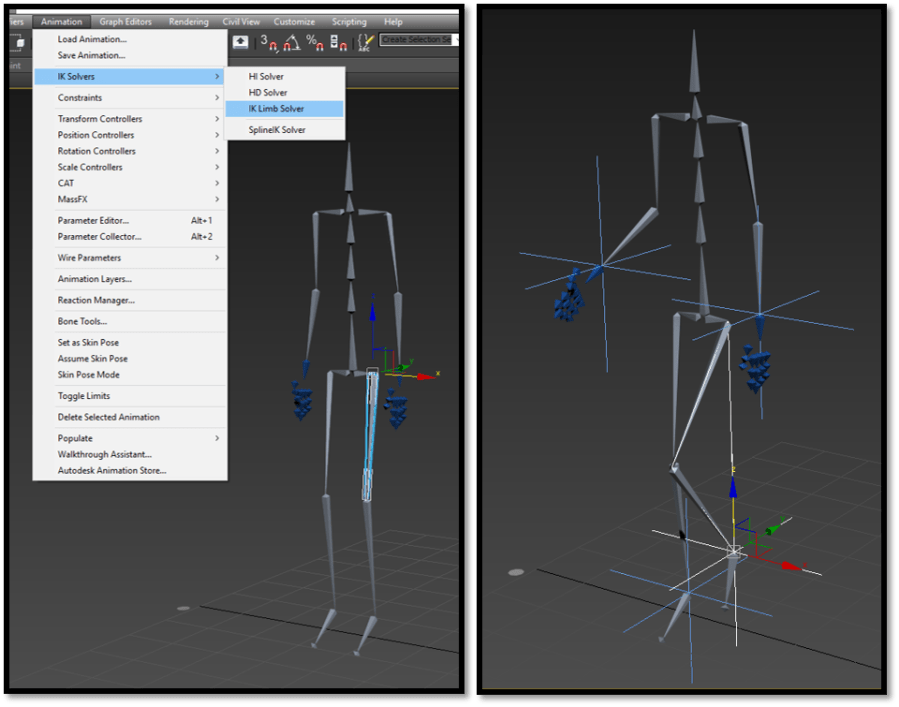Screen dimensions: 899x707
Task: Enable Skin Pose Mode
Action: click(88, 375)
